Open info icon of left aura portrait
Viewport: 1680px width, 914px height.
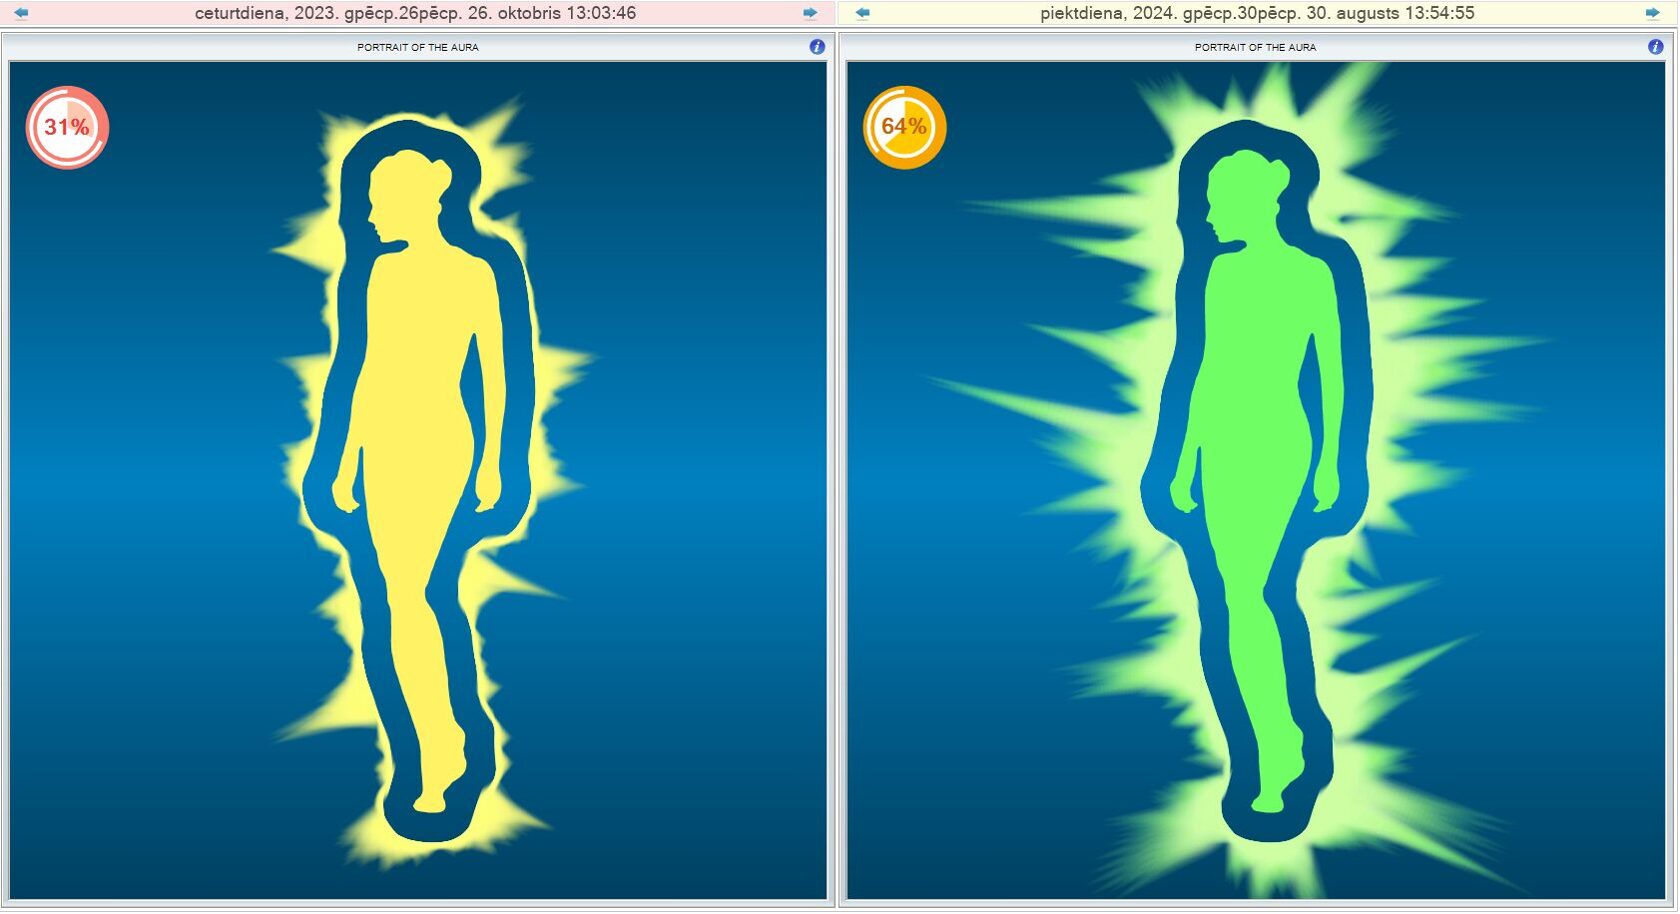pyautogui.click(x=817, y=47)
